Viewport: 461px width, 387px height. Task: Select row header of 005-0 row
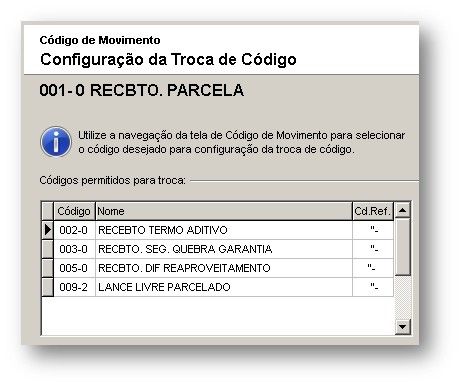coord(48,268)
